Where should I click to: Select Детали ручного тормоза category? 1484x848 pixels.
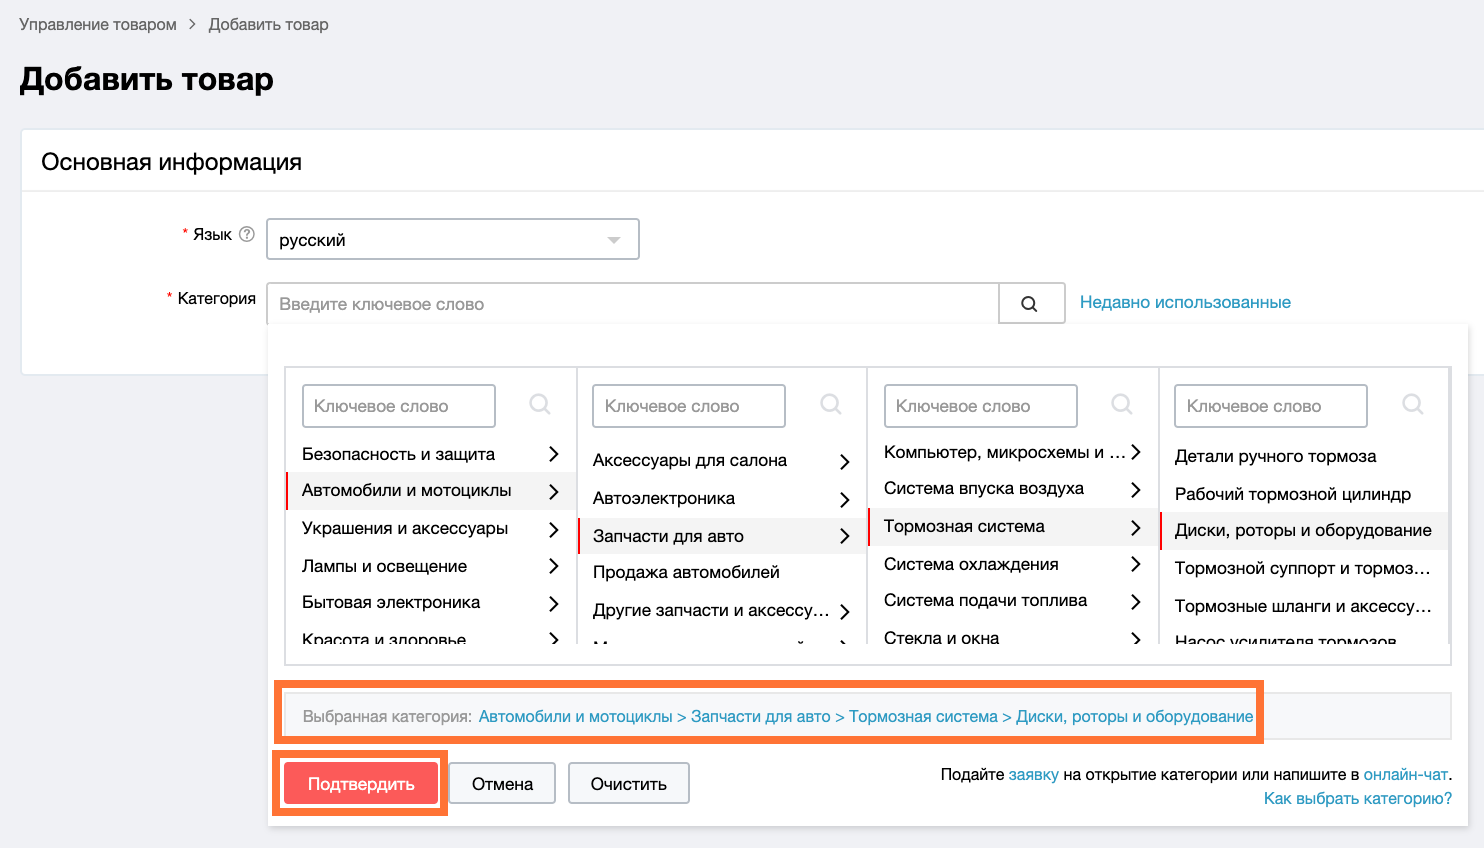1275,456
